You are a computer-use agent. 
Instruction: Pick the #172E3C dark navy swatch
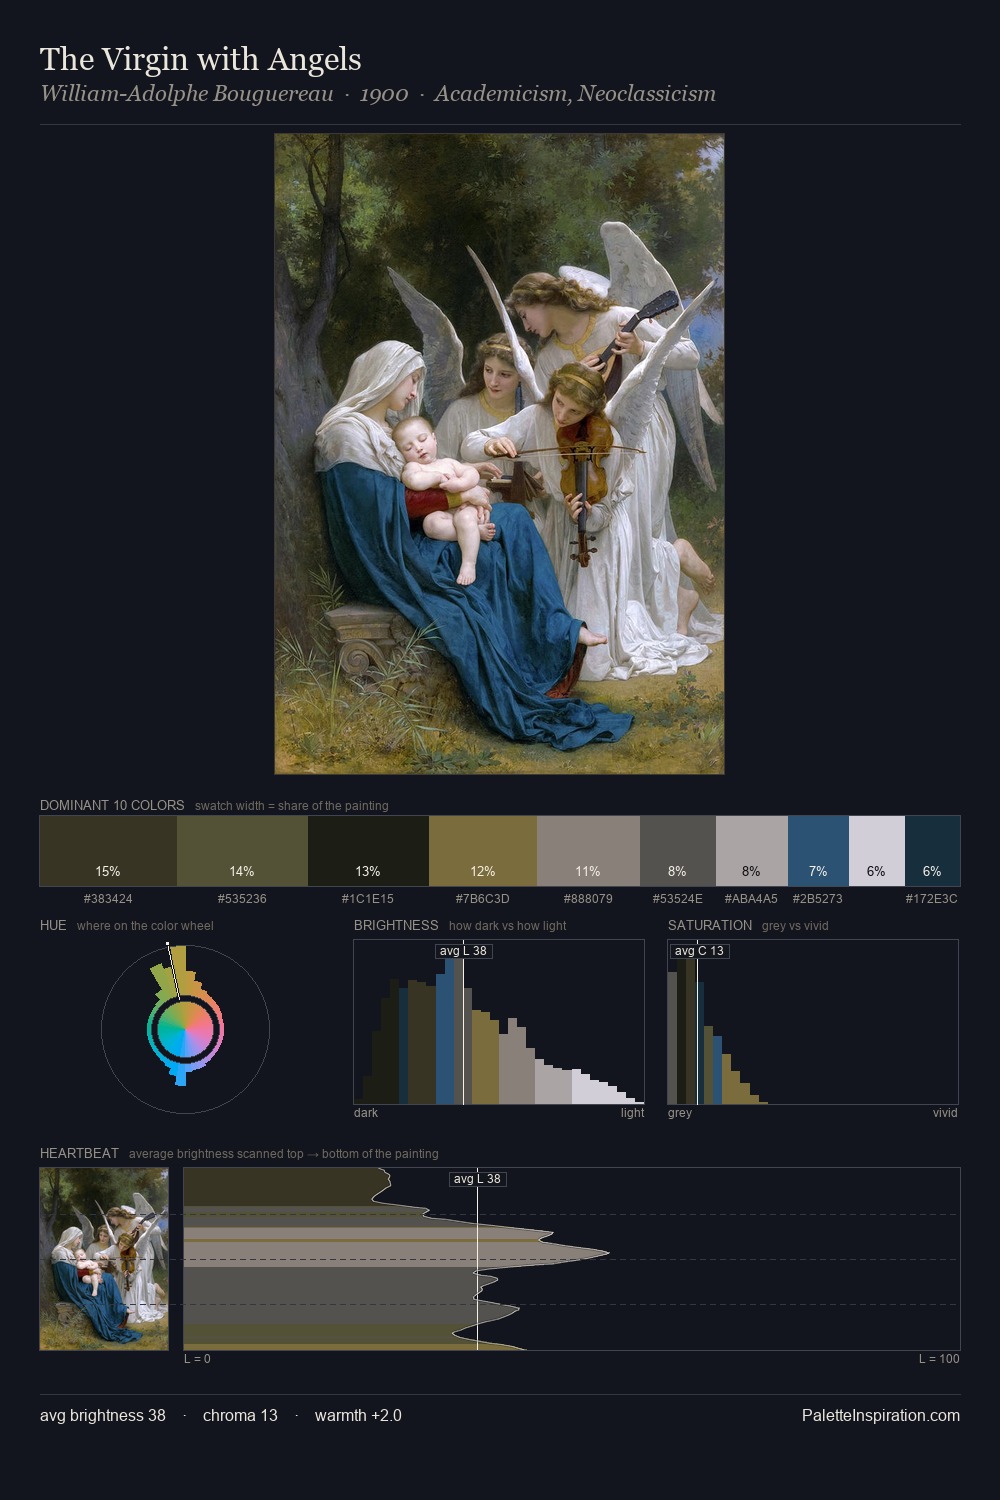[x=932, y=851]
